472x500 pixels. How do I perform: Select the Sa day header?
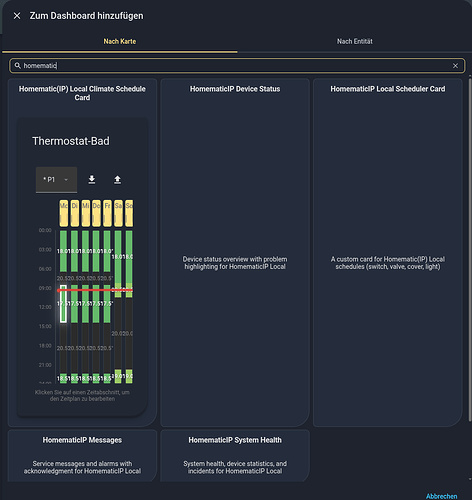tap(118, 213)
